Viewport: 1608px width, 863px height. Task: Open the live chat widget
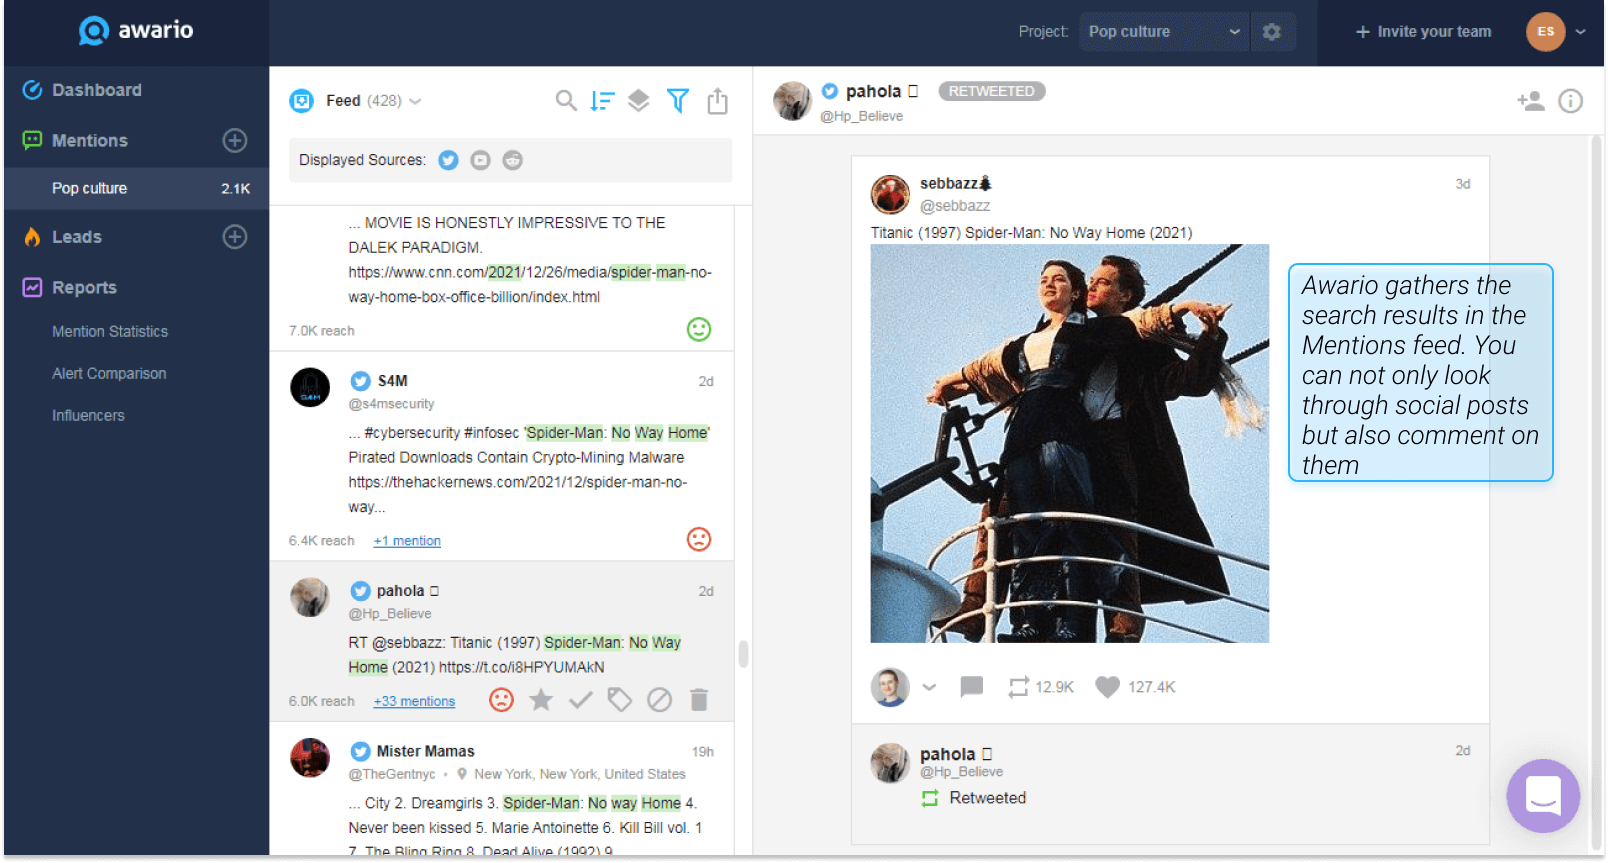1544,797
